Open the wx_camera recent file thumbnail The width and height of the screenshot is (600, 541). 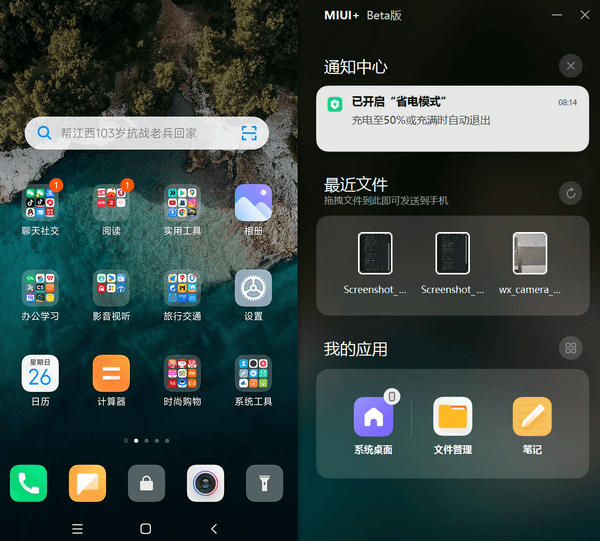click(530, 253)
